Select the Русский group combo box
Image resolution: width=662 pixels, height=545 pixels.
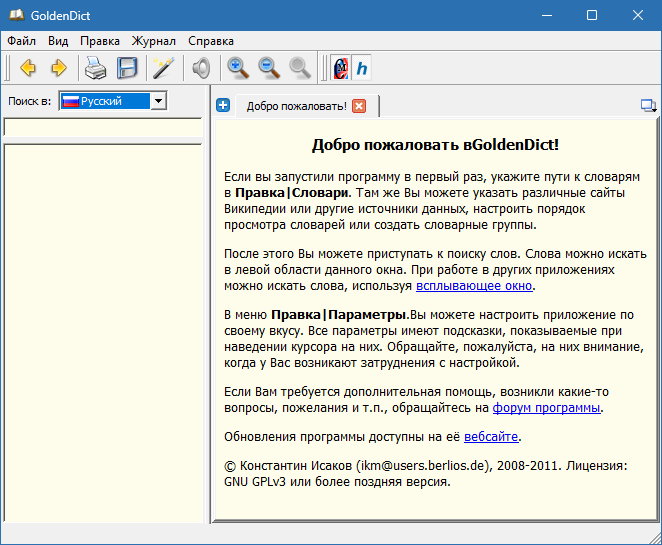click(113, 101)
